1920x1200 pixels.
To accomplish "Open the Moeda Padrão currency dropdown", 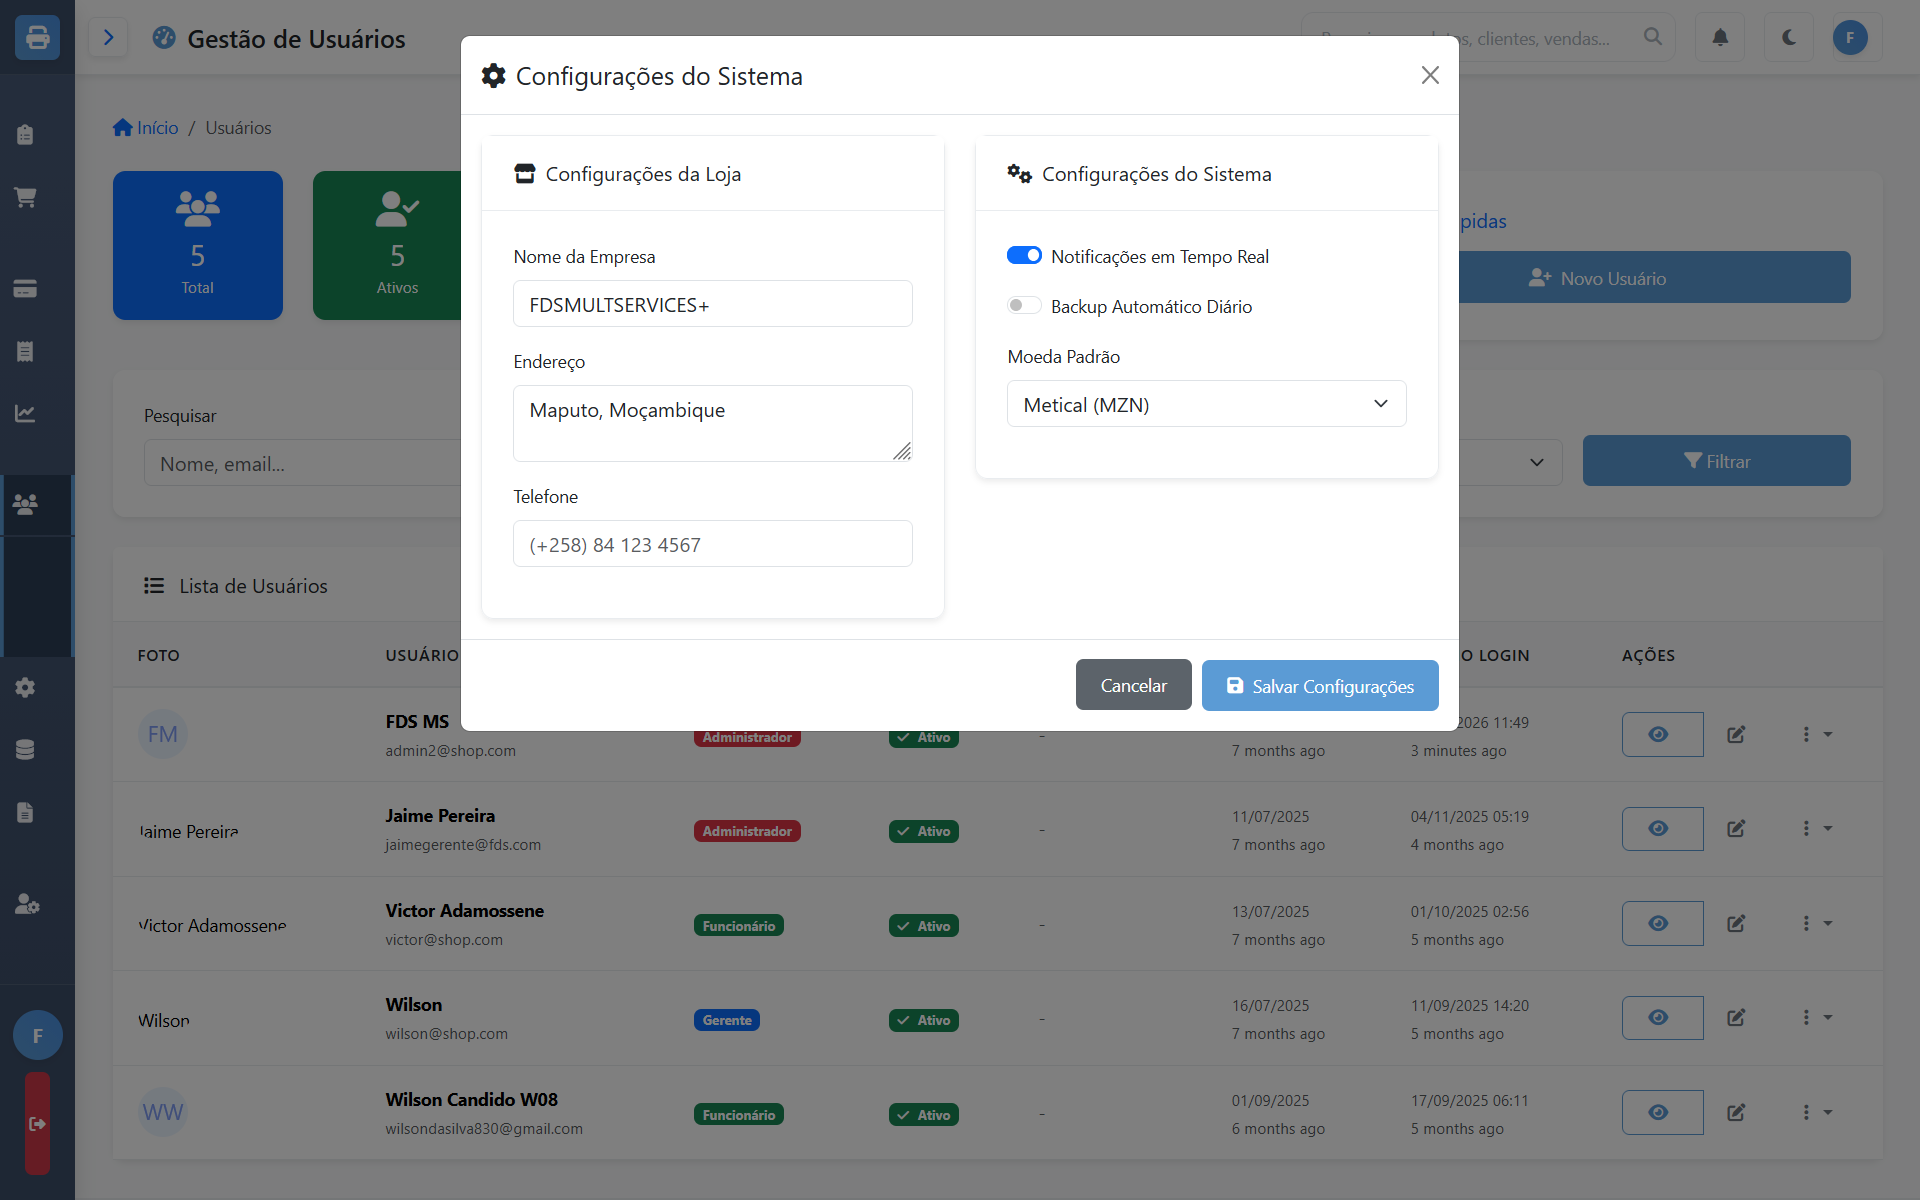I will tap(1206, 404).
